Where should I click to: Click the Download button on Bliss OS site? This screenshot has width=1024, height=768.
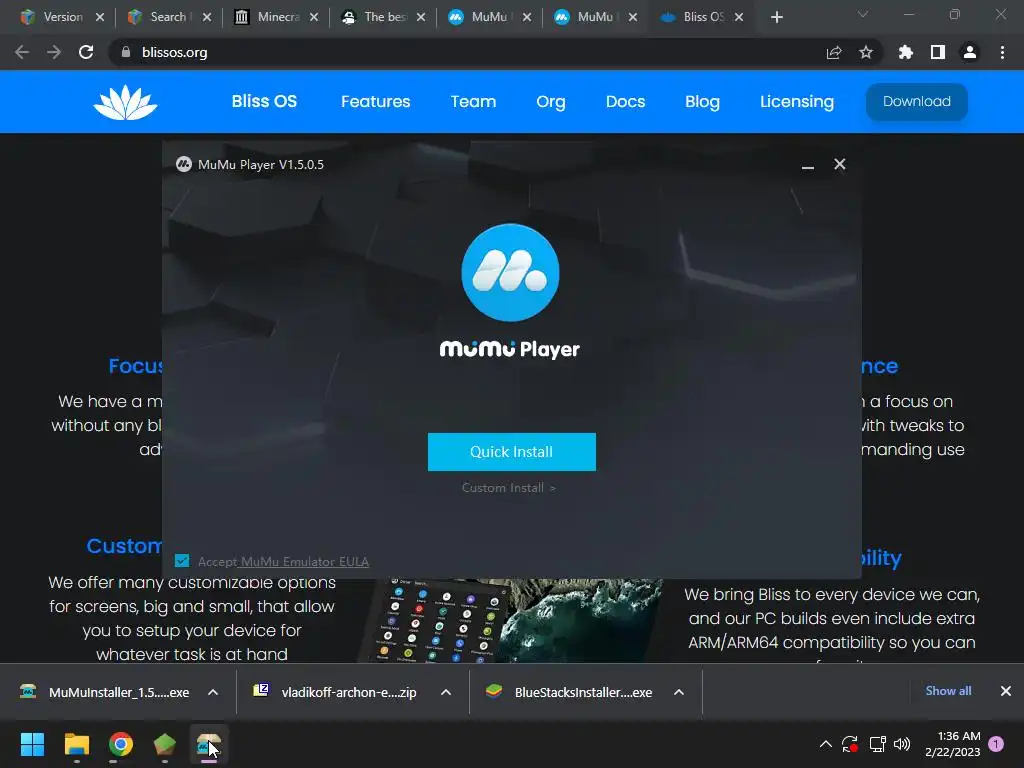pos(916,101)
